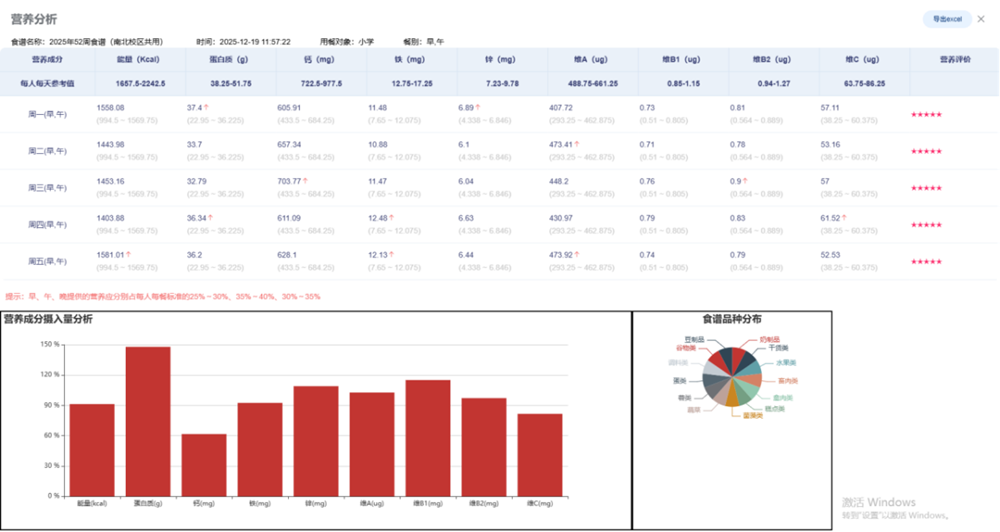Click the 每人每天参考值 reference row
Image resolution: width=1000 pixels, height=532 pixels.
coord(47,83)
